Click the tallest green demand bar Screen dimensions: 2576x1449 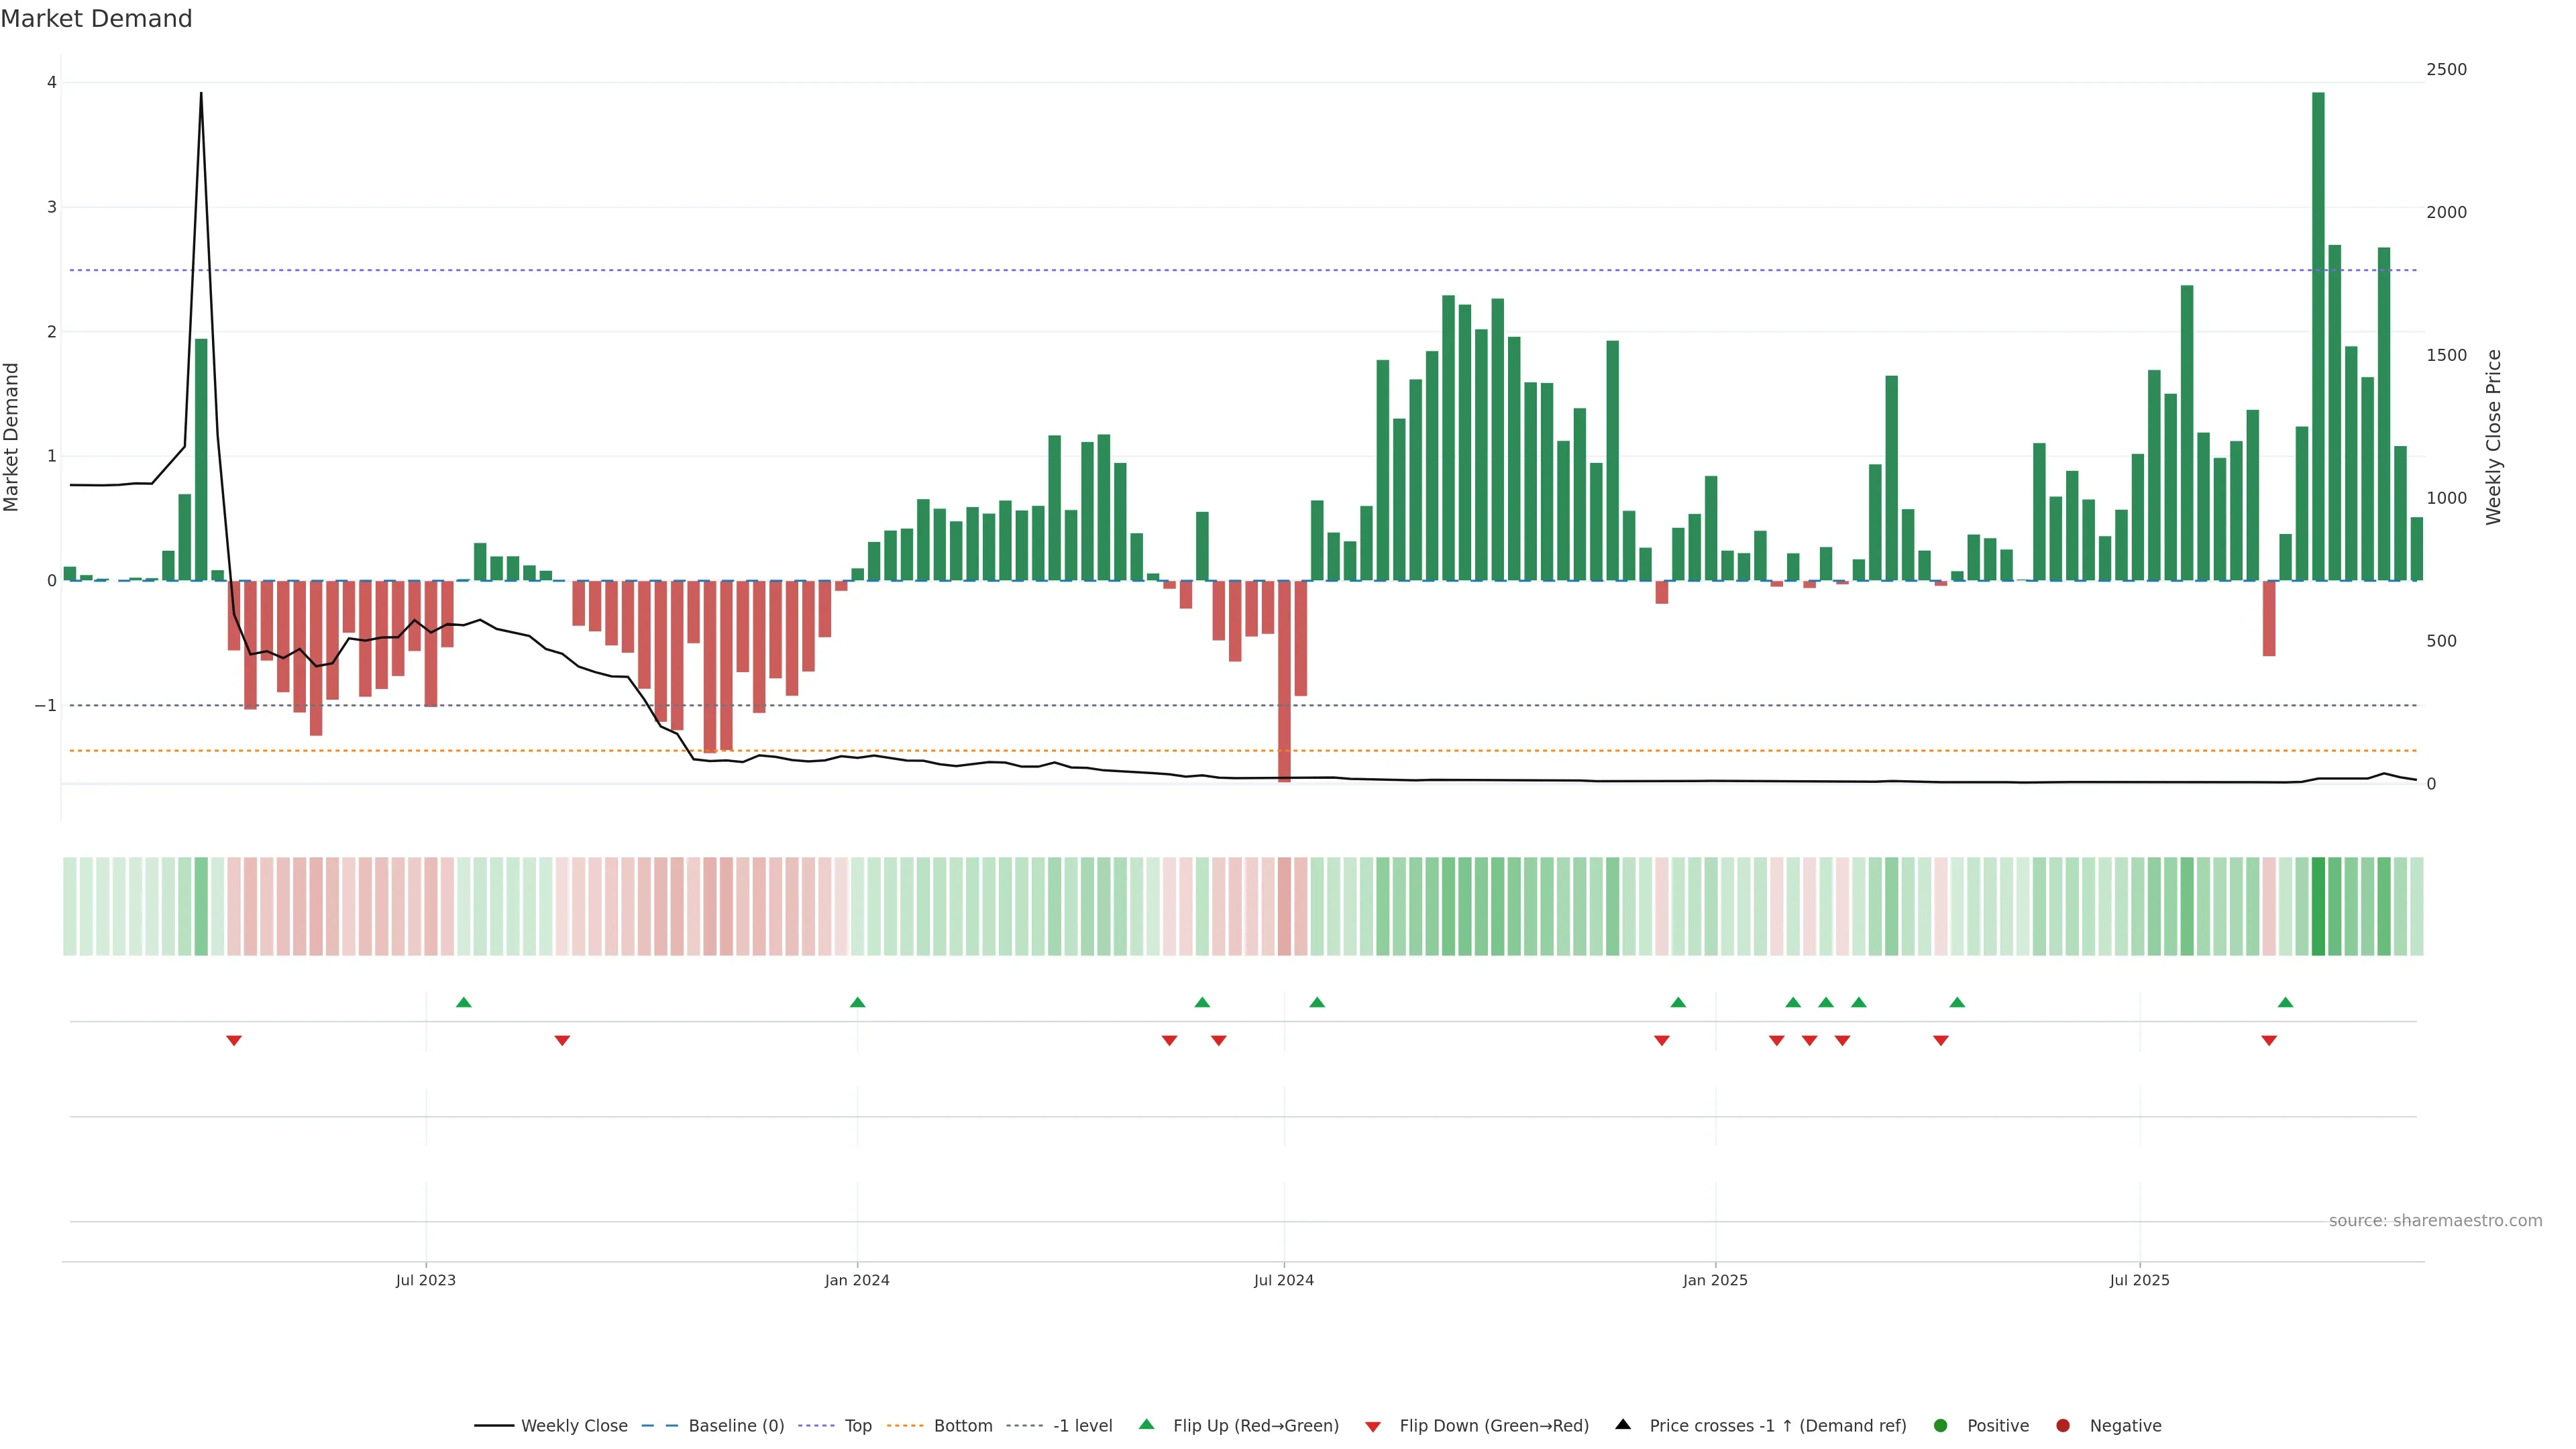pos(2318,336)
